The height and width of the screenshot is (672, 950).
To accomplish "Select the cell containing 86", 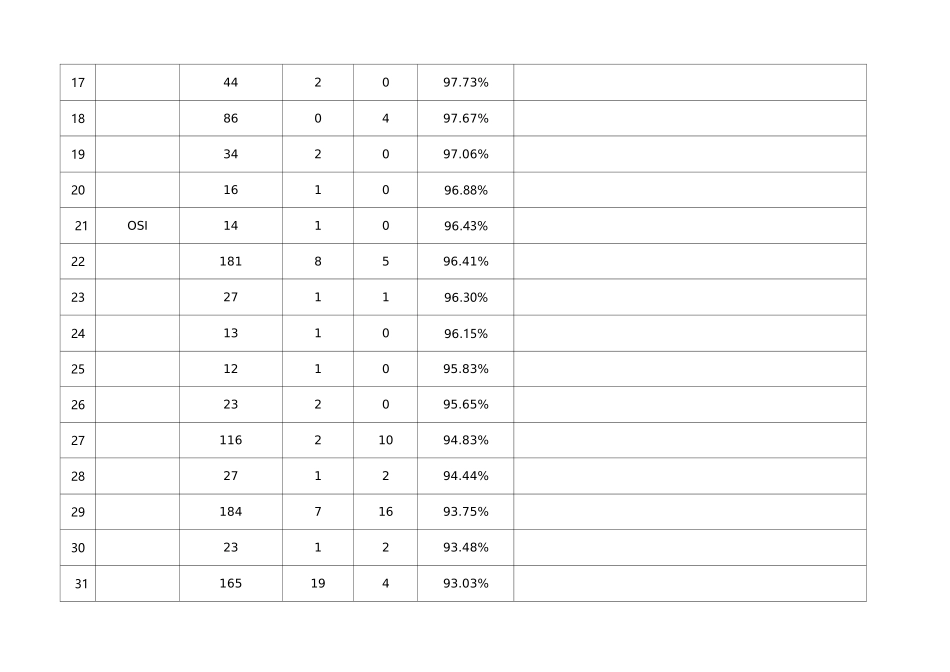I will click(x=230, y=119).
